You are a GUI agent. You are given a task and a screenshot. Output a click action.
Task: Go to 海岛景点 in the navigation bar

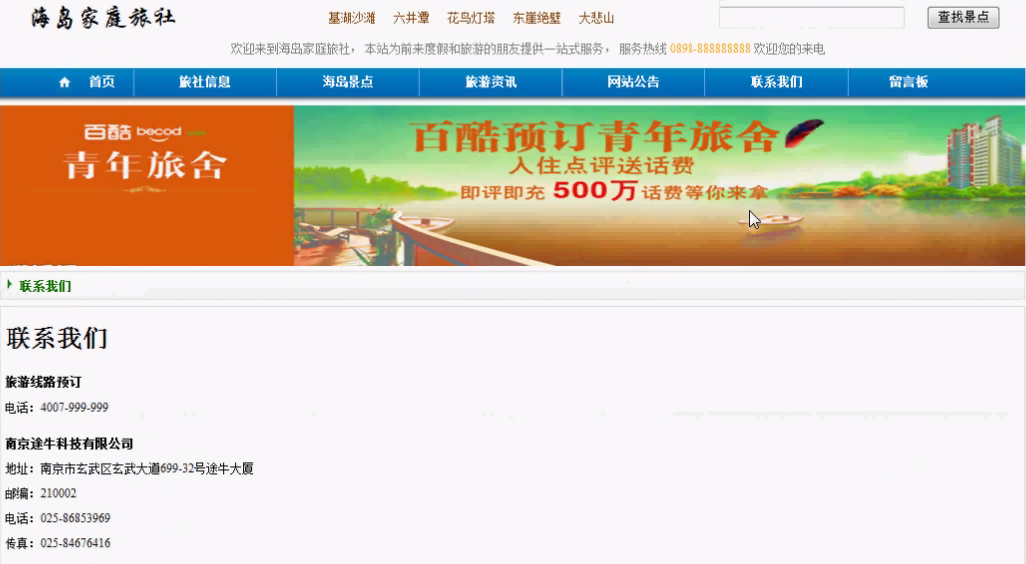coord(347,82)
